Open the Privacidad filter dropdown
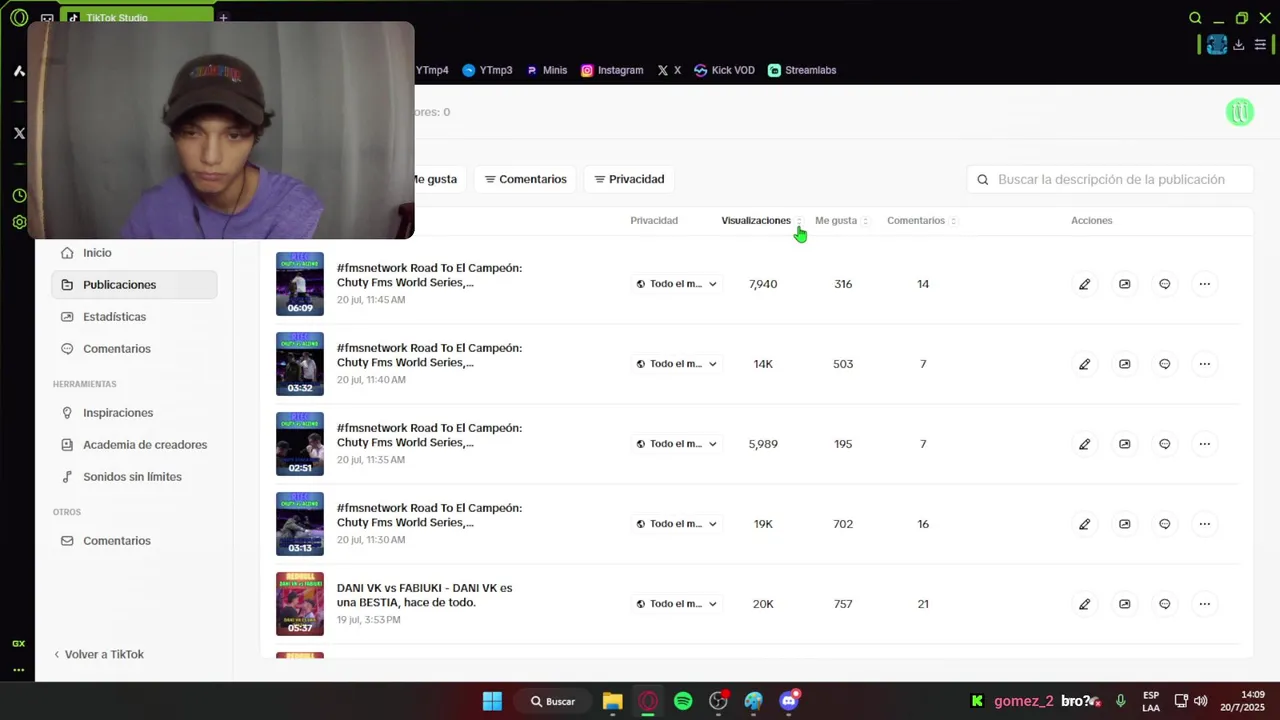1280x720 pixels. click(x=629, y=179)
